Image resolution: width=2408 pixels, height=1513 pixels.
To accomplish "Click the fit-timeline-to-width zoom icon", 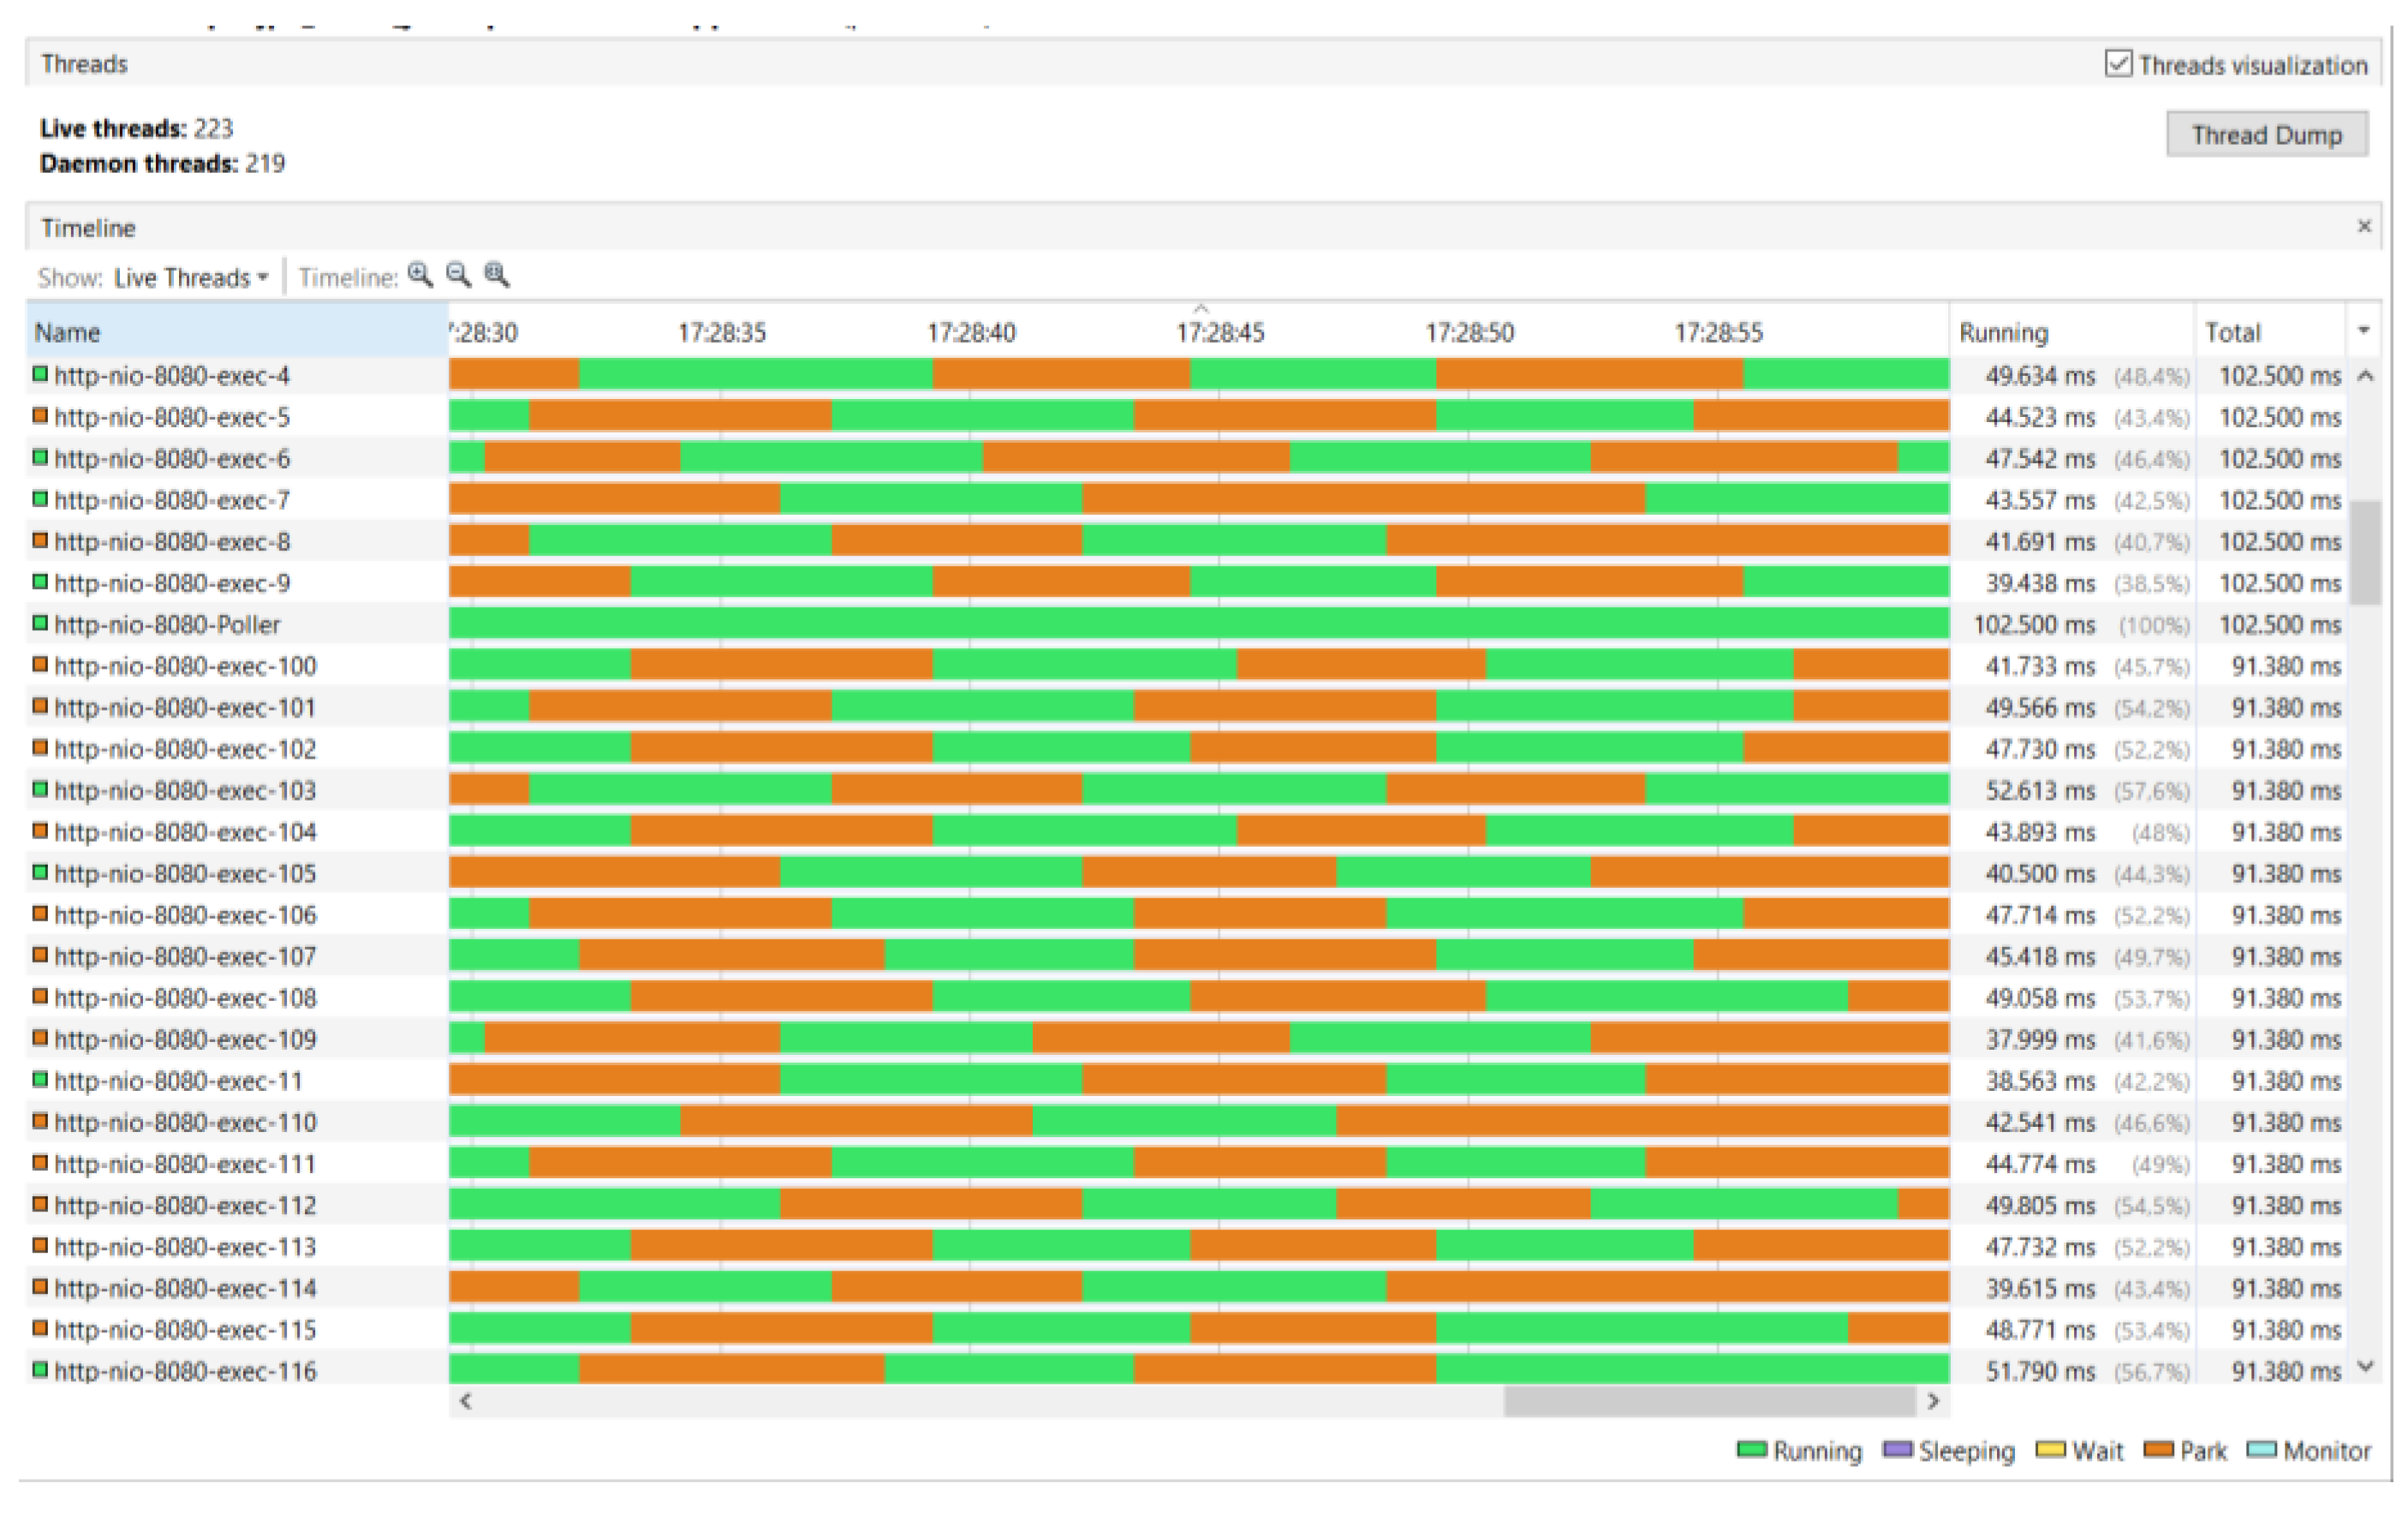I will pos(496,275).
